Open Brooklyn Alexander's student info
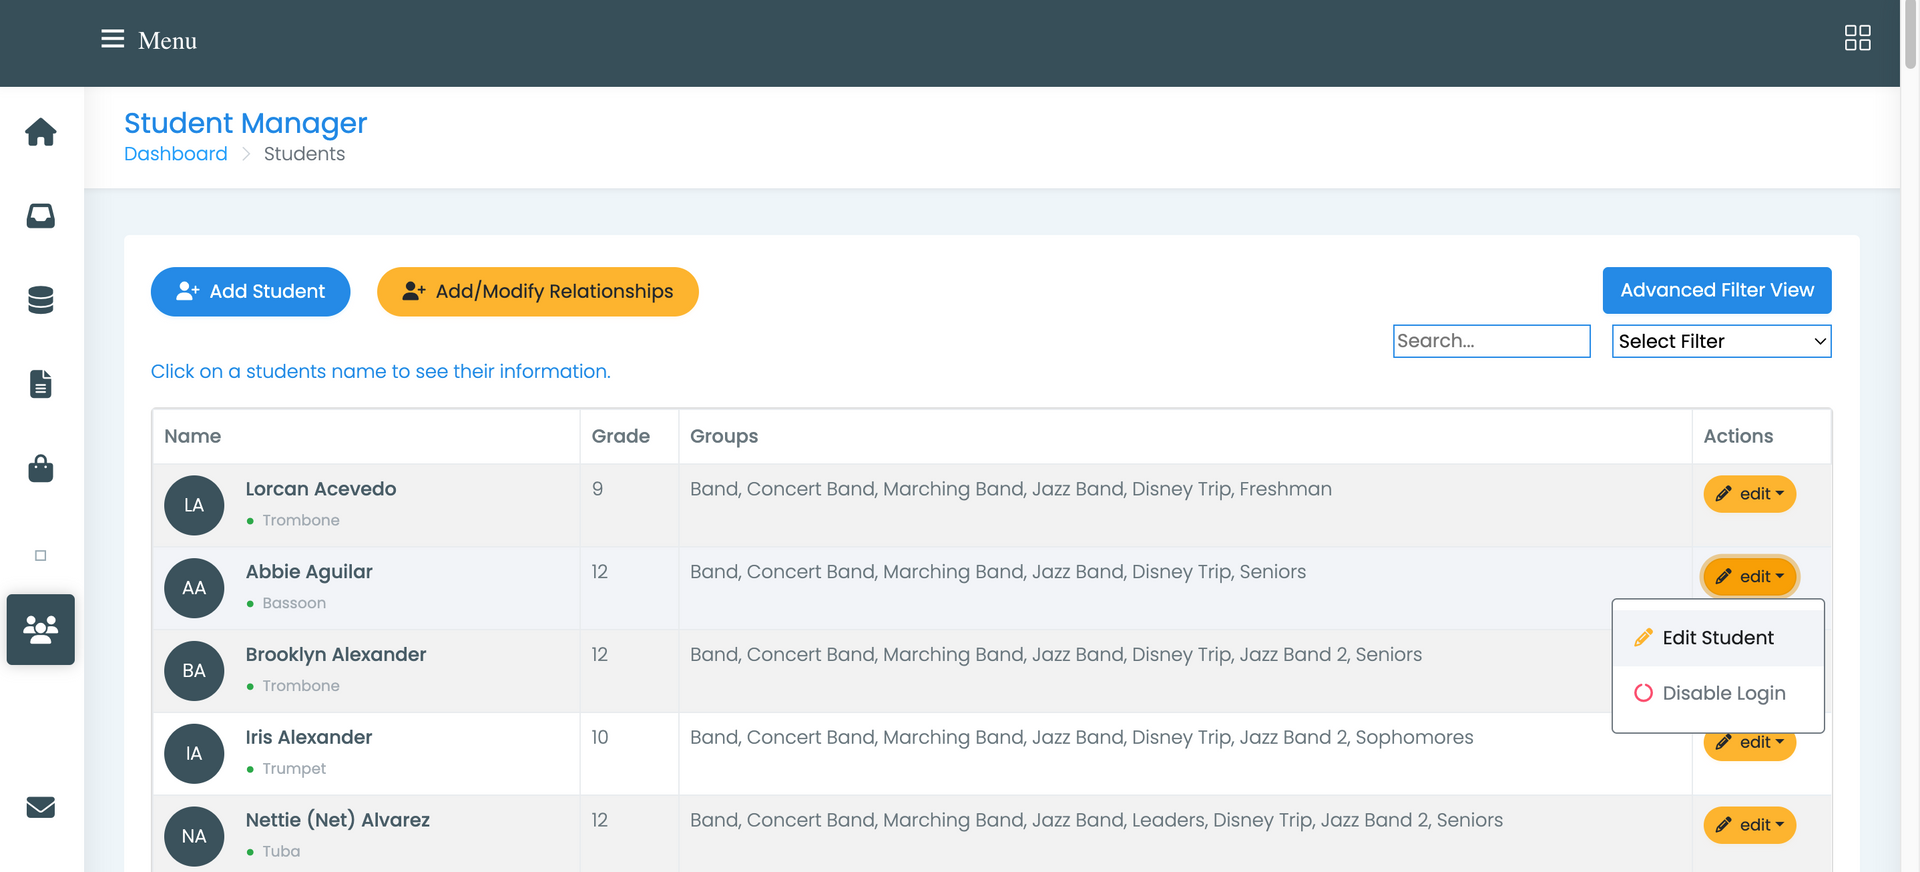The height and width of the screenshot is (872, 1920). coord(336,655)
